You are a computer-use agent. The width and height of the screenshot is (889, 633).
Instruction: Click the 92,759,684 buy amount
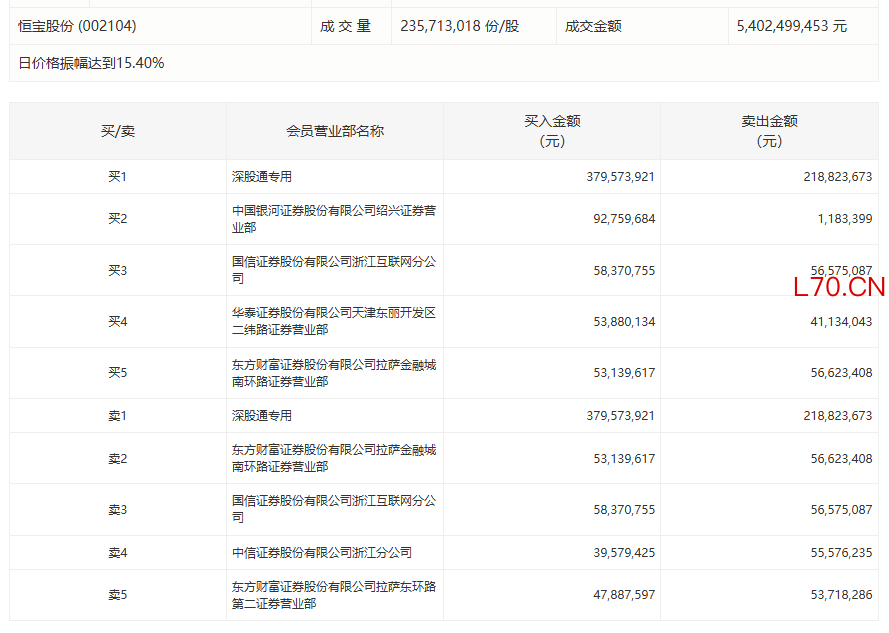[x=621, y=219]
